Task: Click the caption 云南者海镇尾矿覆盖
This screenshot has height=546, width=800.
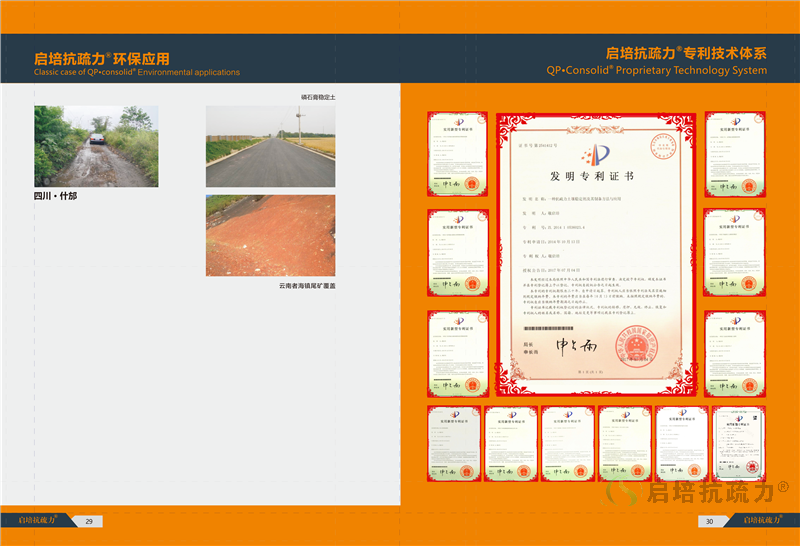Action: pos(307,286)
